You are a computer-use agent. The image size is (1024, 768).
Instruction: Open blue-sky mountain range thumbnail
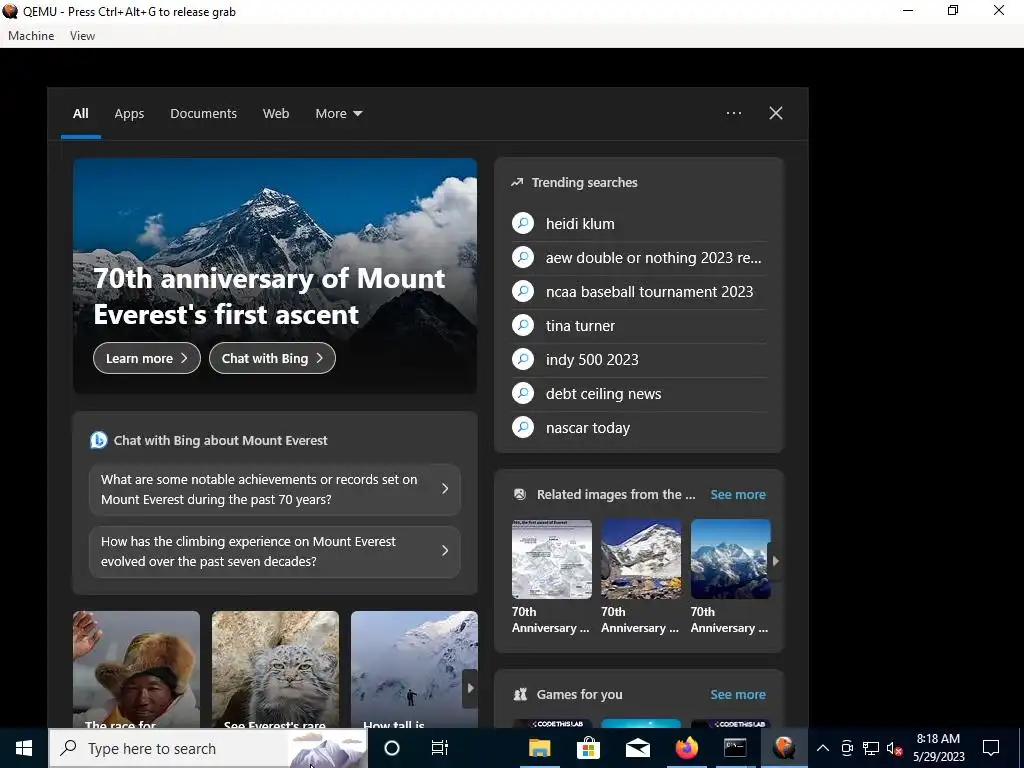point(731,559)
